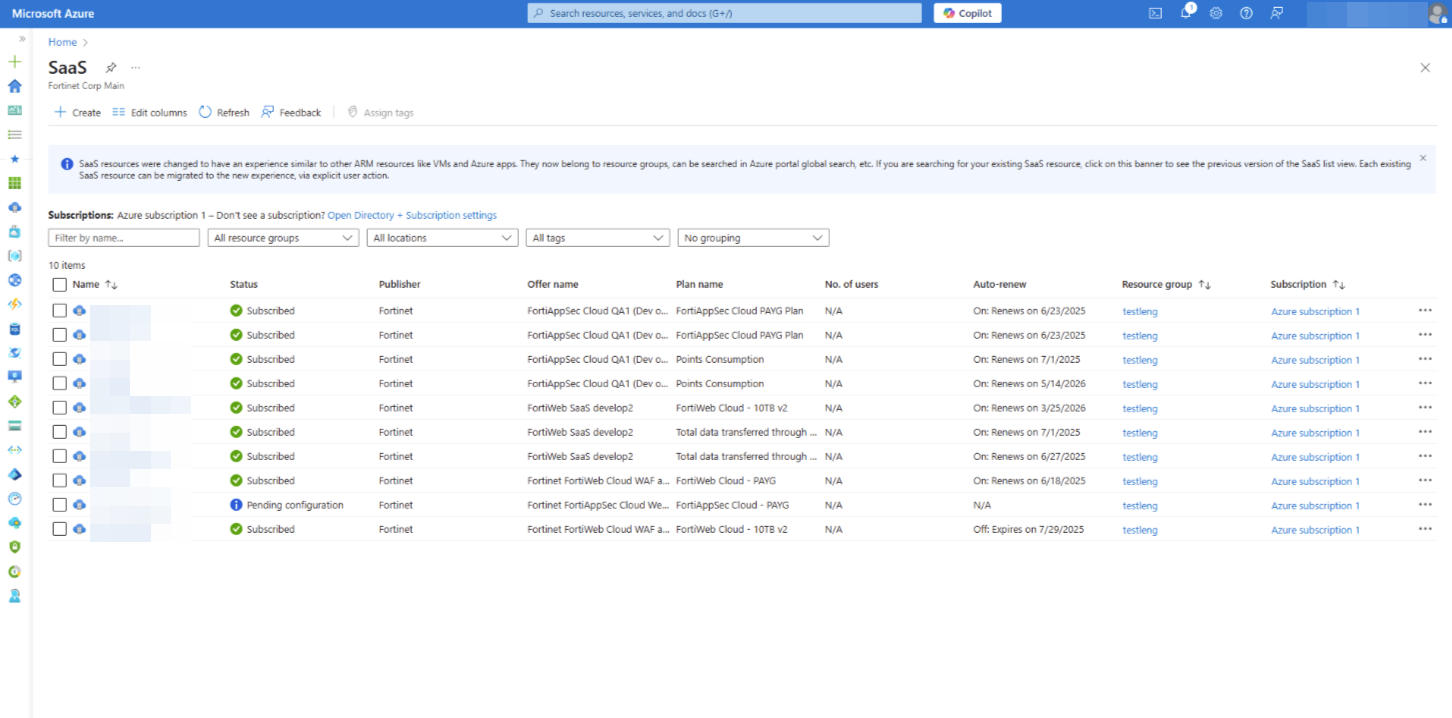Click the green plus Create a resource icon in sidebar
Screen dimensions: 1452x718
(15, 62)
